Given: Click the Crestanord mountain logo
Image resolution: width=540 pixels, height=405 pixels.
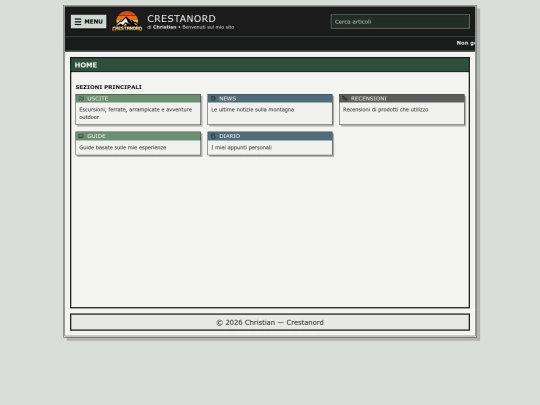Looking at the screenshot, I should 127,21.
